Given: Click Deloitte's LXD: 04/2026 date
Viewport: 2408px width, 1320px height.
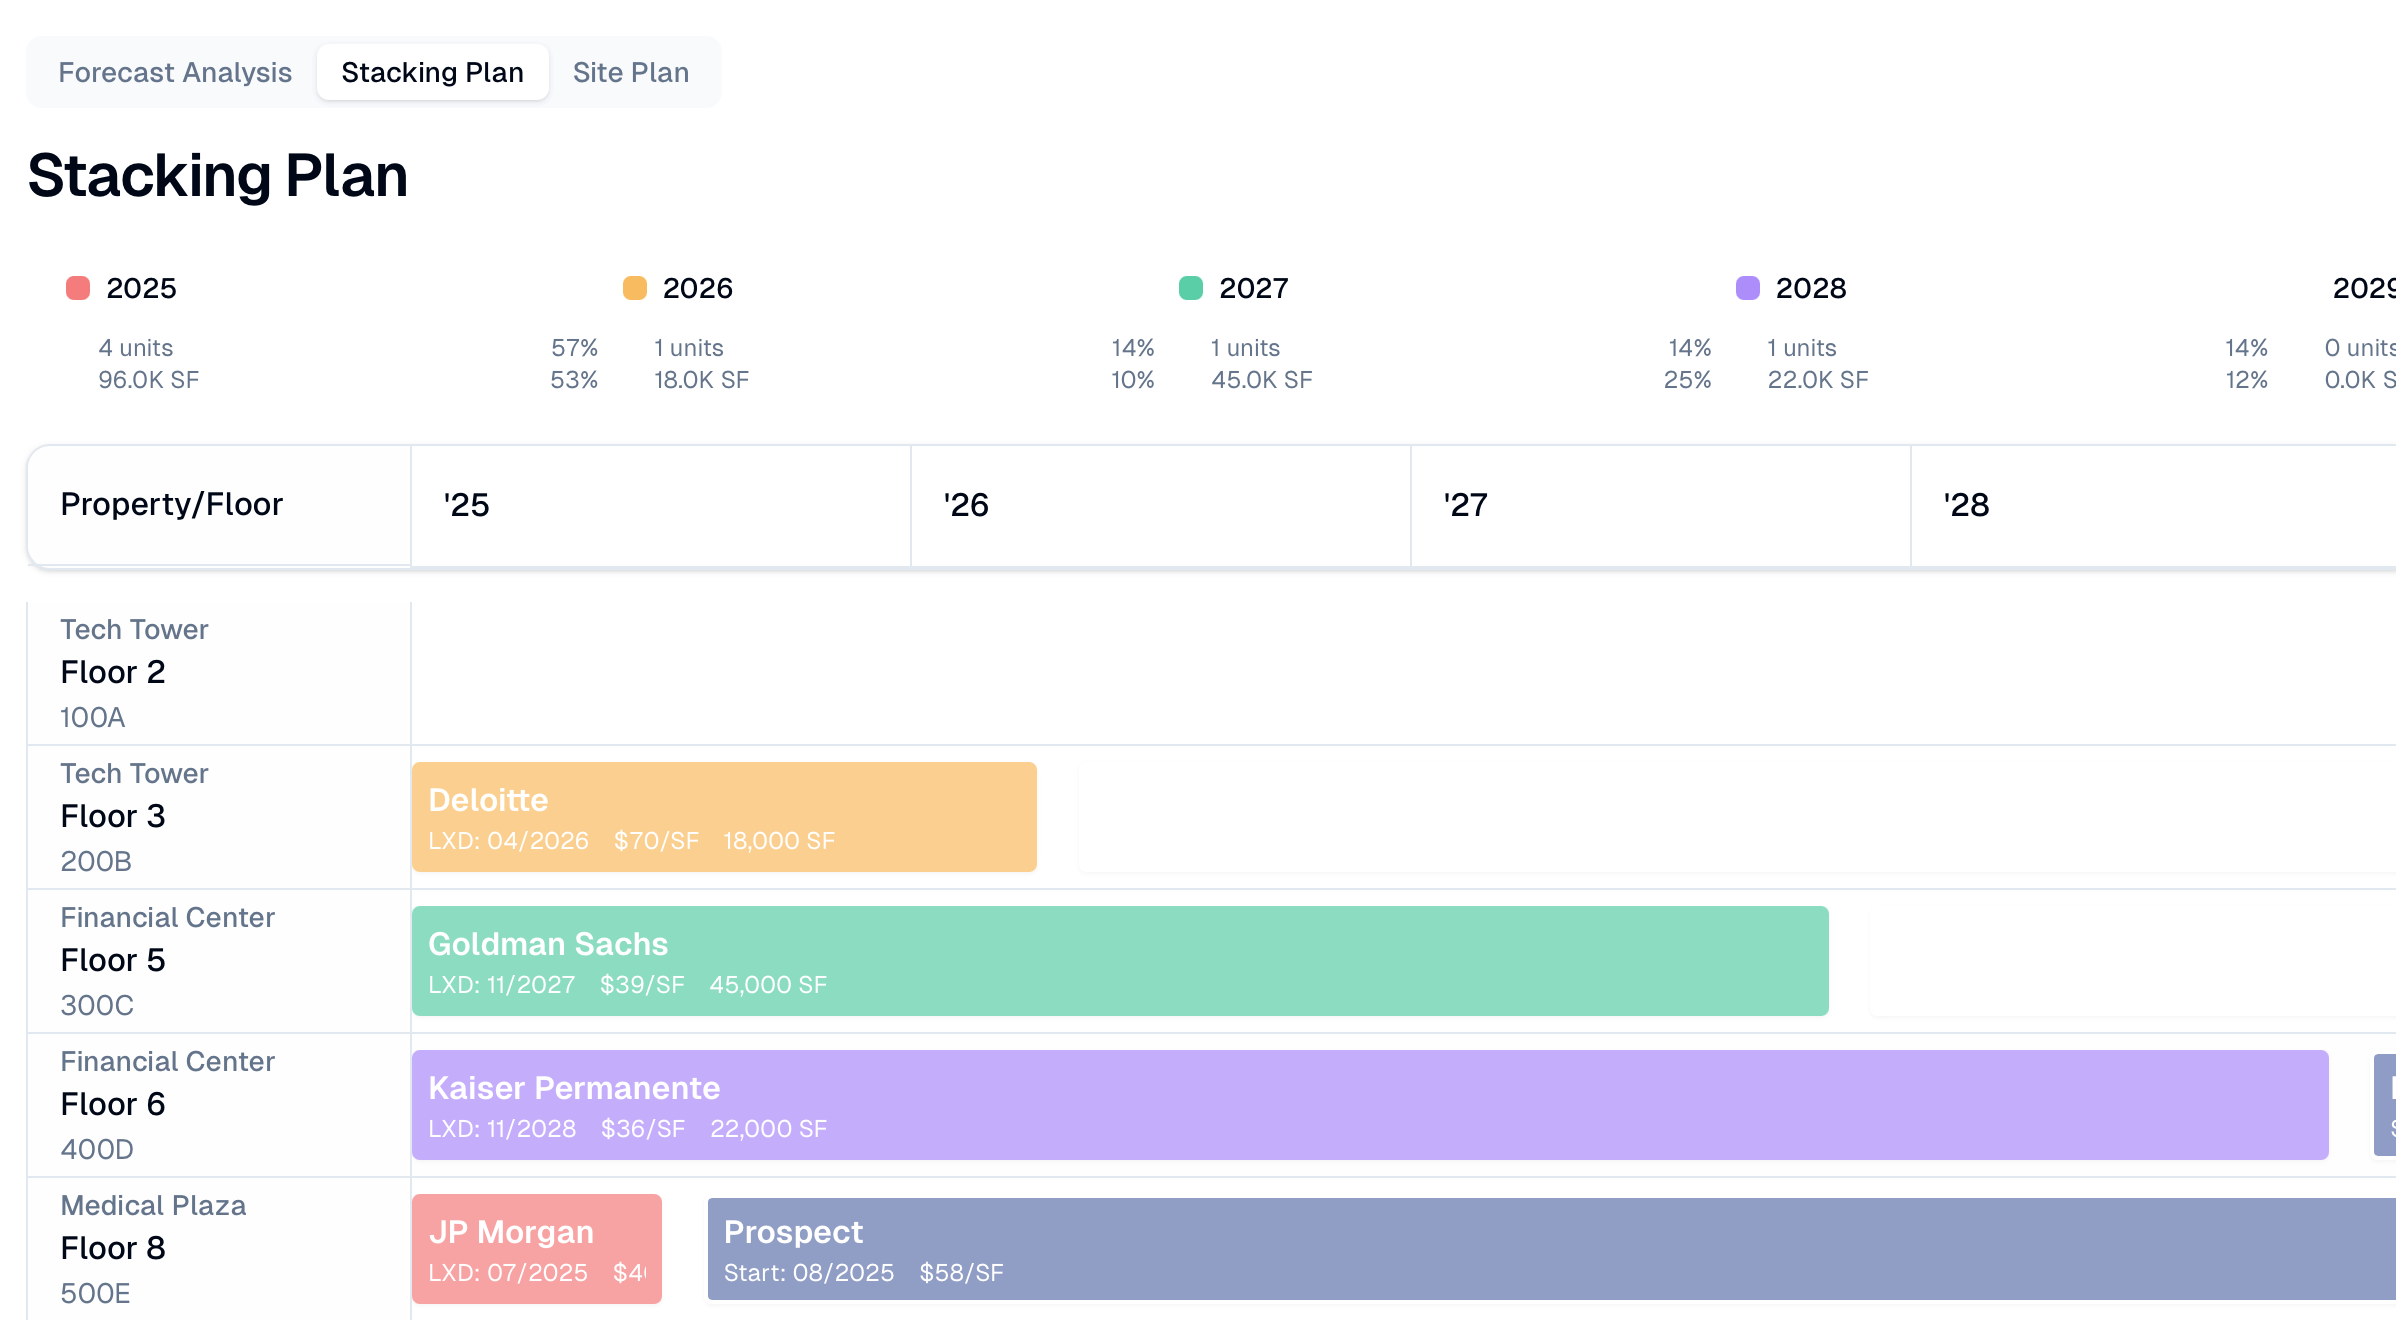Looking at the screenshot, I should (x=508, y=841).
